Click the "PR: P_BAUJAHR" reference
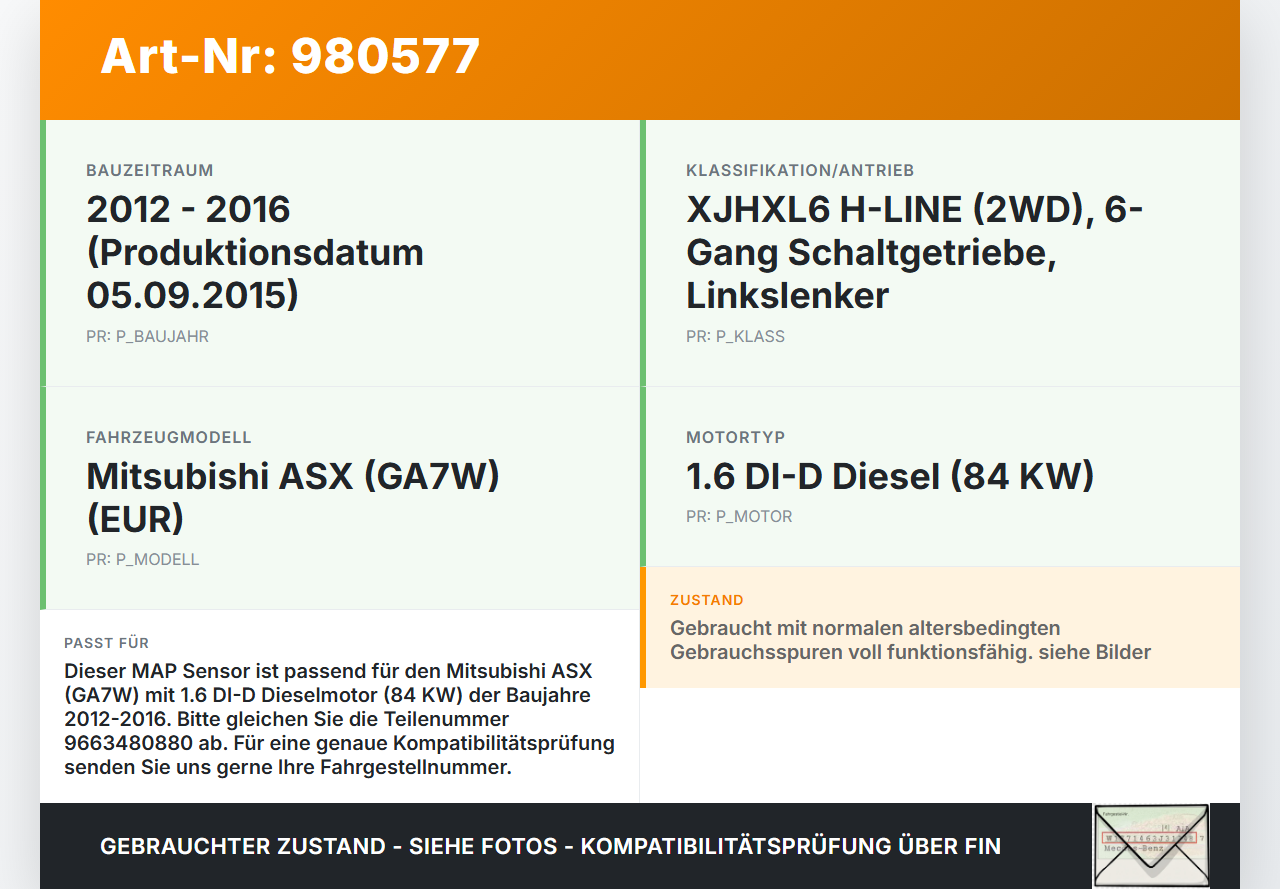 [x=147, y=337]
